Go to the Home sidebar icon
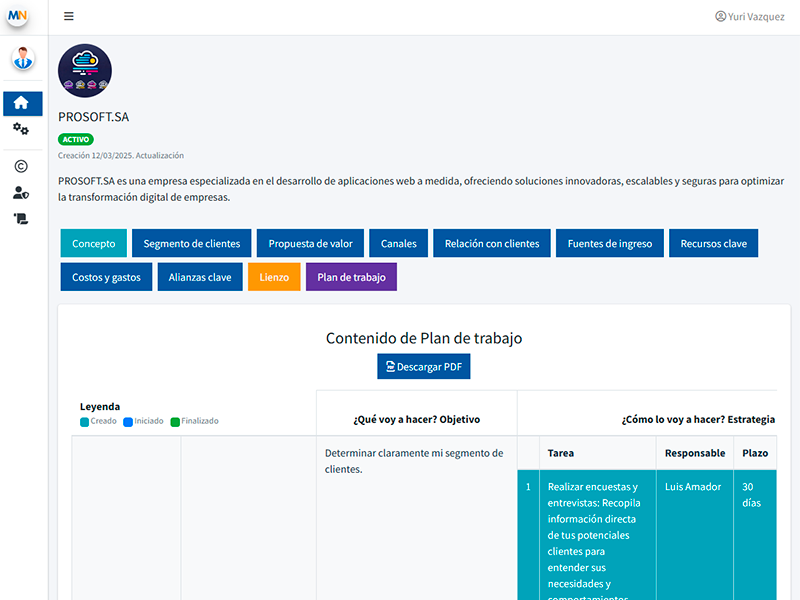The width and height of the screenshot is (800, 600). (22, 103)
